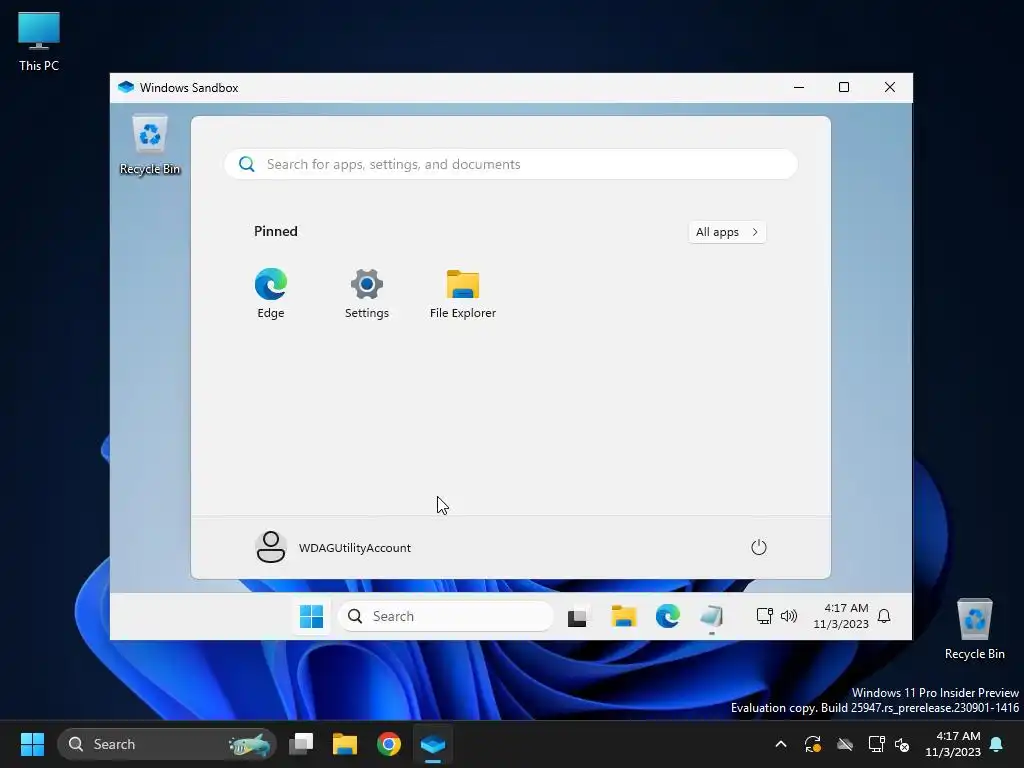Open sandbox notification bell
The width and height of the screenshot is (1024, 768).
[884, 616]
